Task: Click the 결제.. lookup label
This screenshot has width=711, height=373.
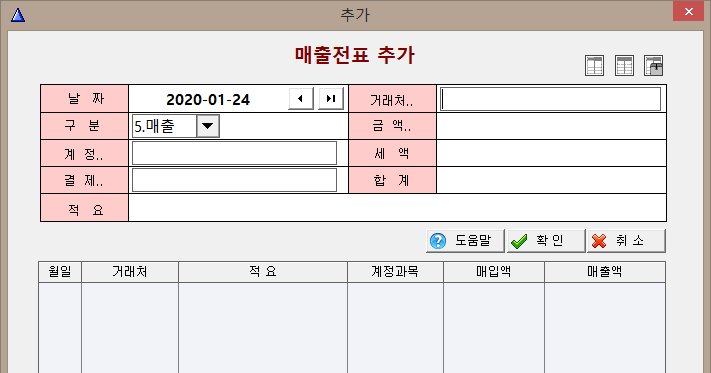Action: 84,181
